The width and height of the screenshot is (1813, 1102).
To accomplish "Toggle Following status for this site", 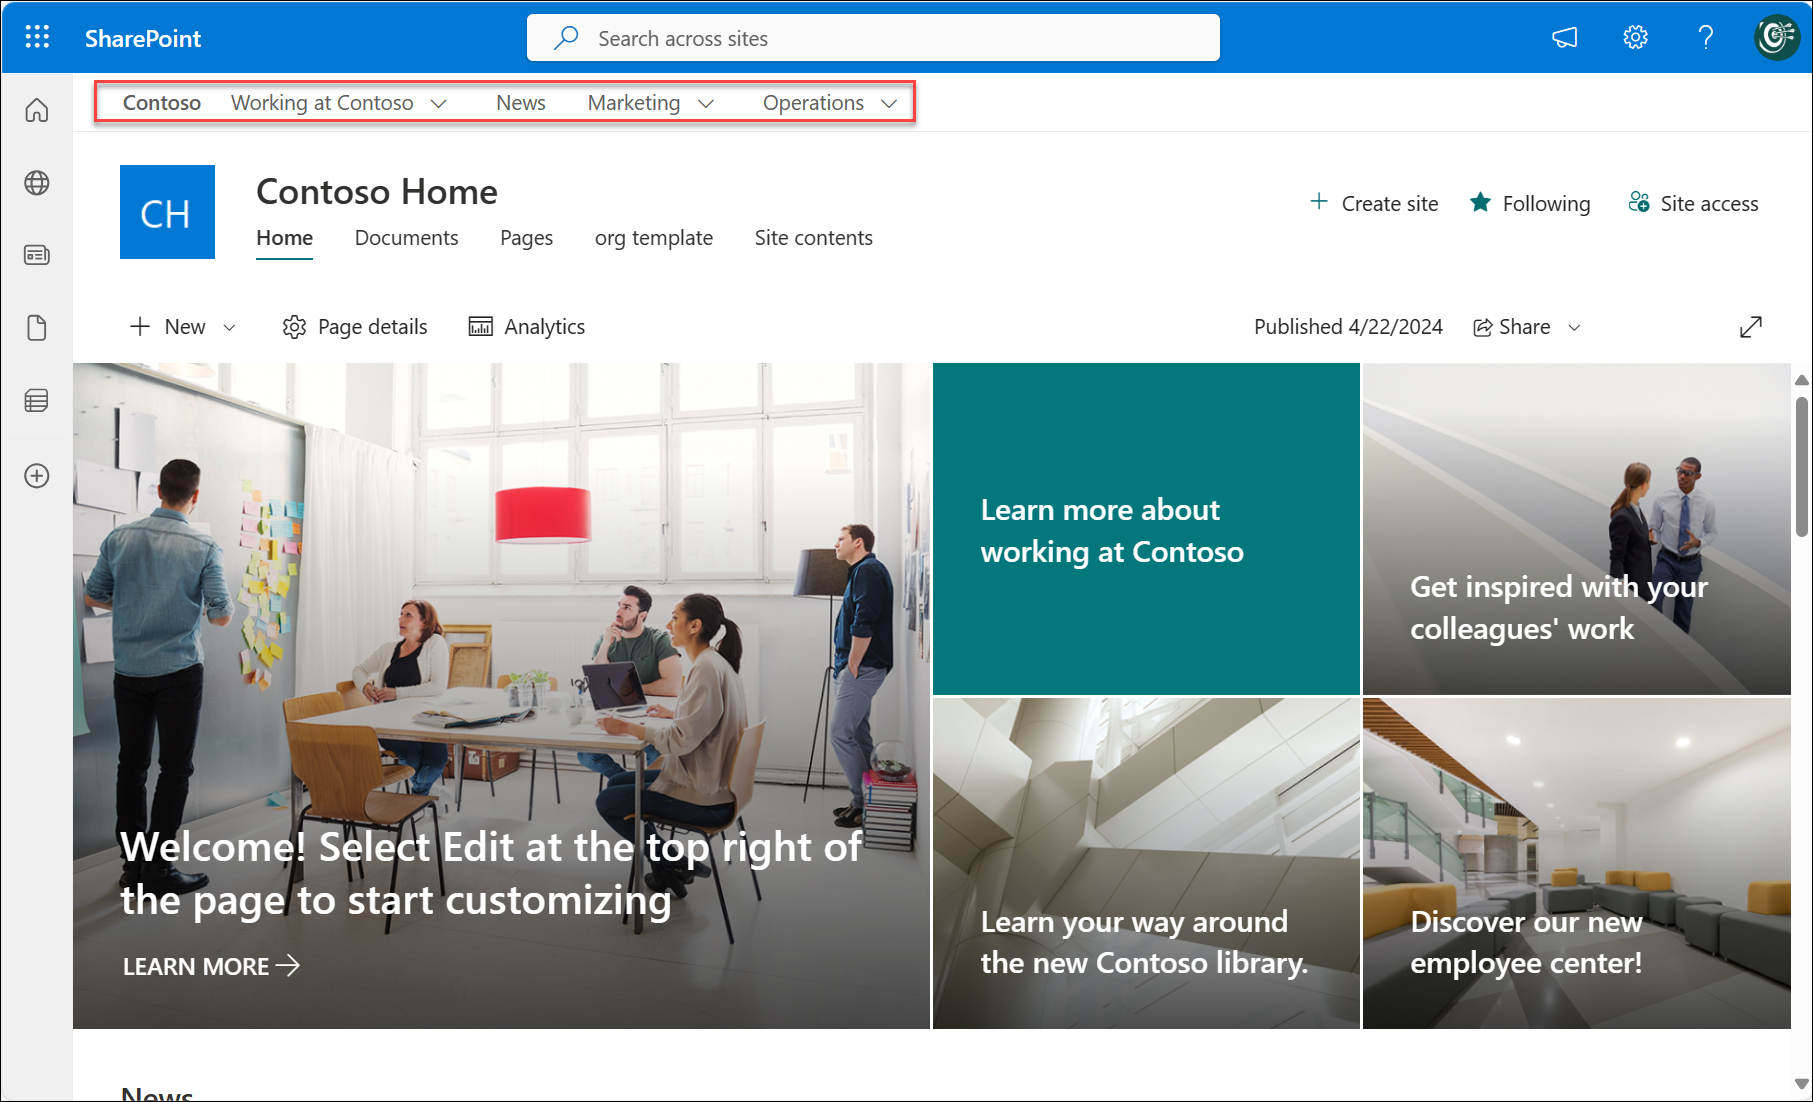I will click(x=1529, y=203).
